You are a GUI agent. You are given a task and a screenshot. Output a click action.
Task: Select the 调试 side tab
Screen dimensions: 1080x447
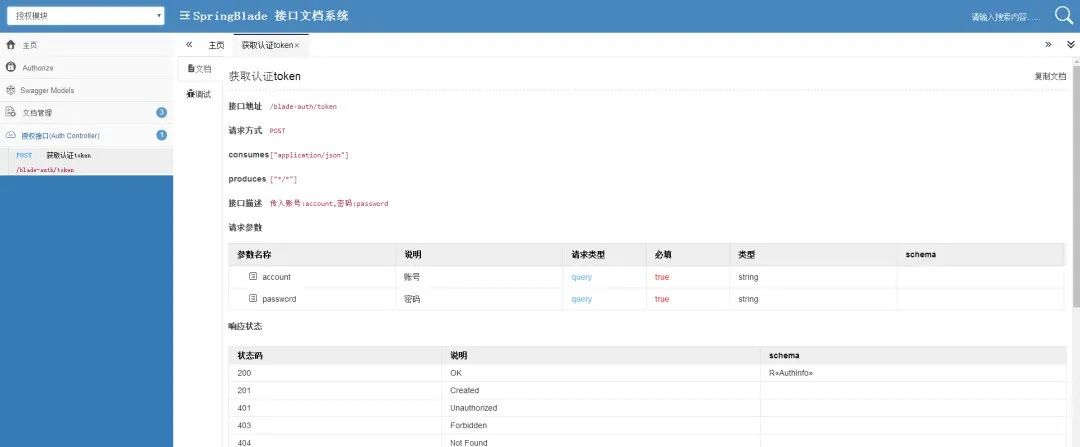pyautogui.click(x=199, y=94)
